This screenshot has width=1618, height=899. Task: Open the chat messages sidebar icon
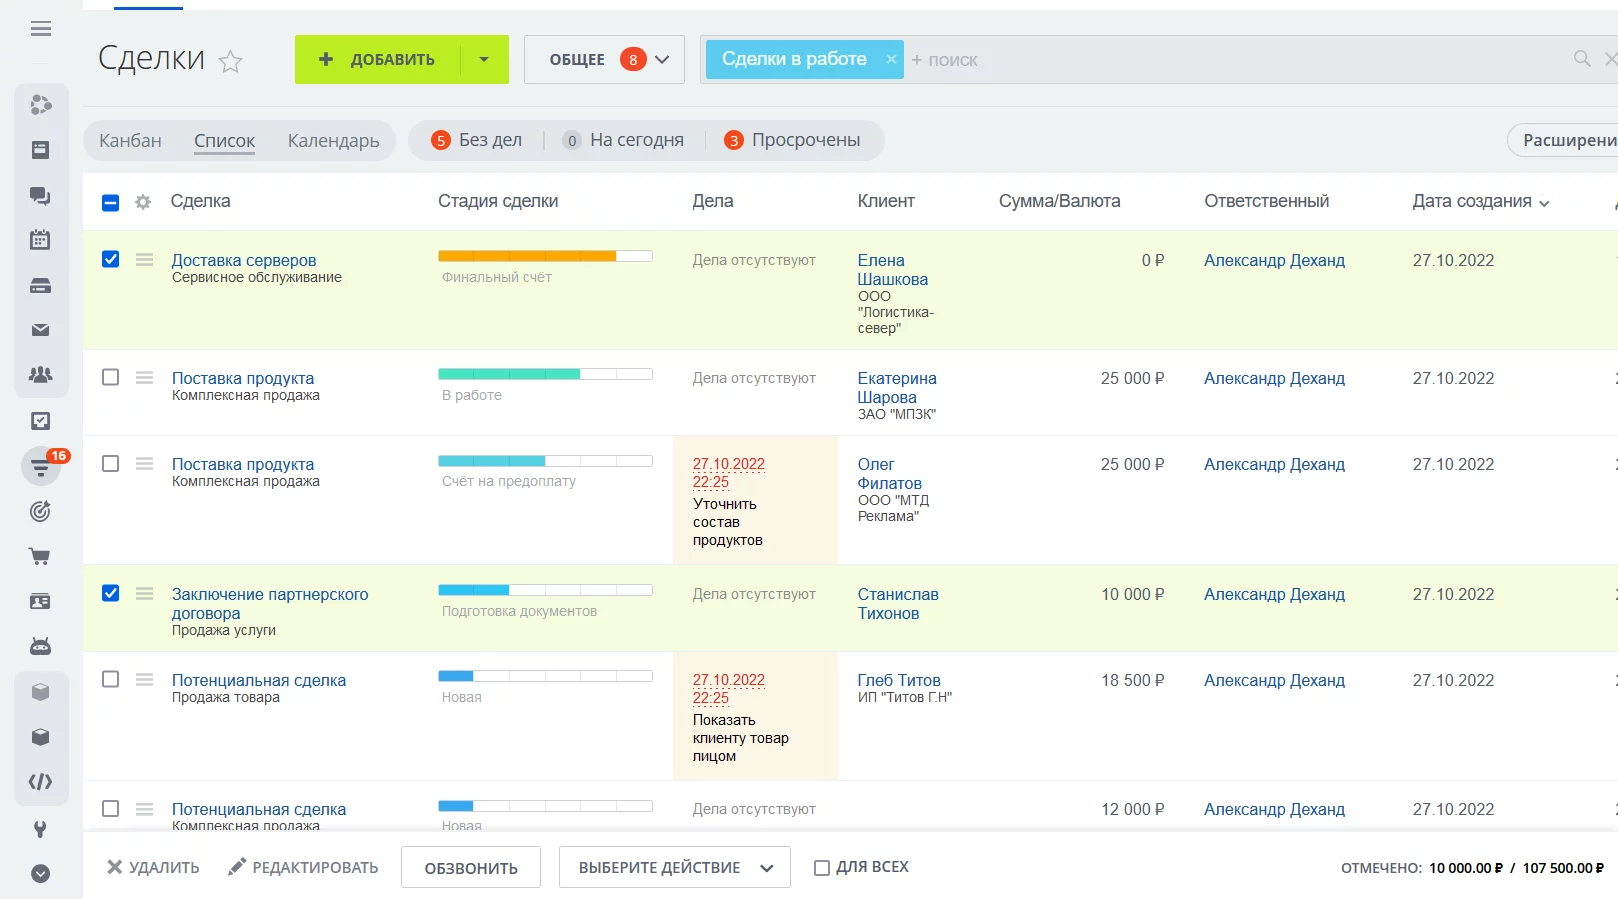click(40, 196)
